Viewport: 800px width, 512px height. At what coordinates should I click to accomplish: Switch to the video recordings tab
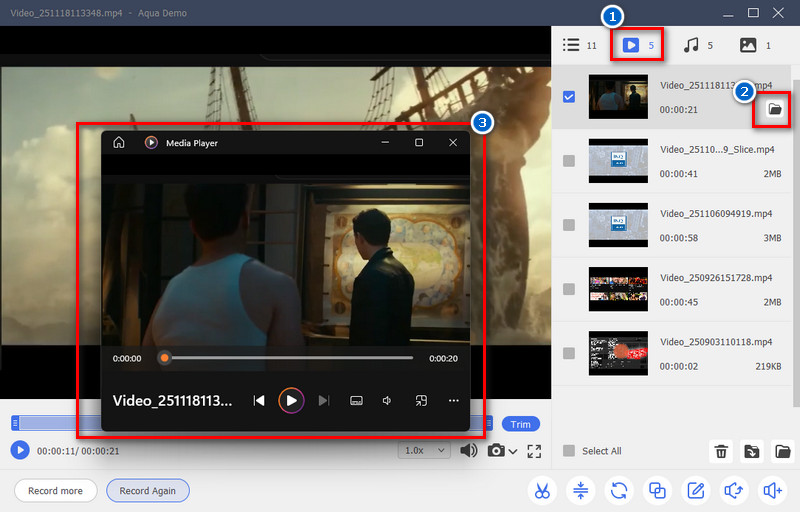(638, 45)
